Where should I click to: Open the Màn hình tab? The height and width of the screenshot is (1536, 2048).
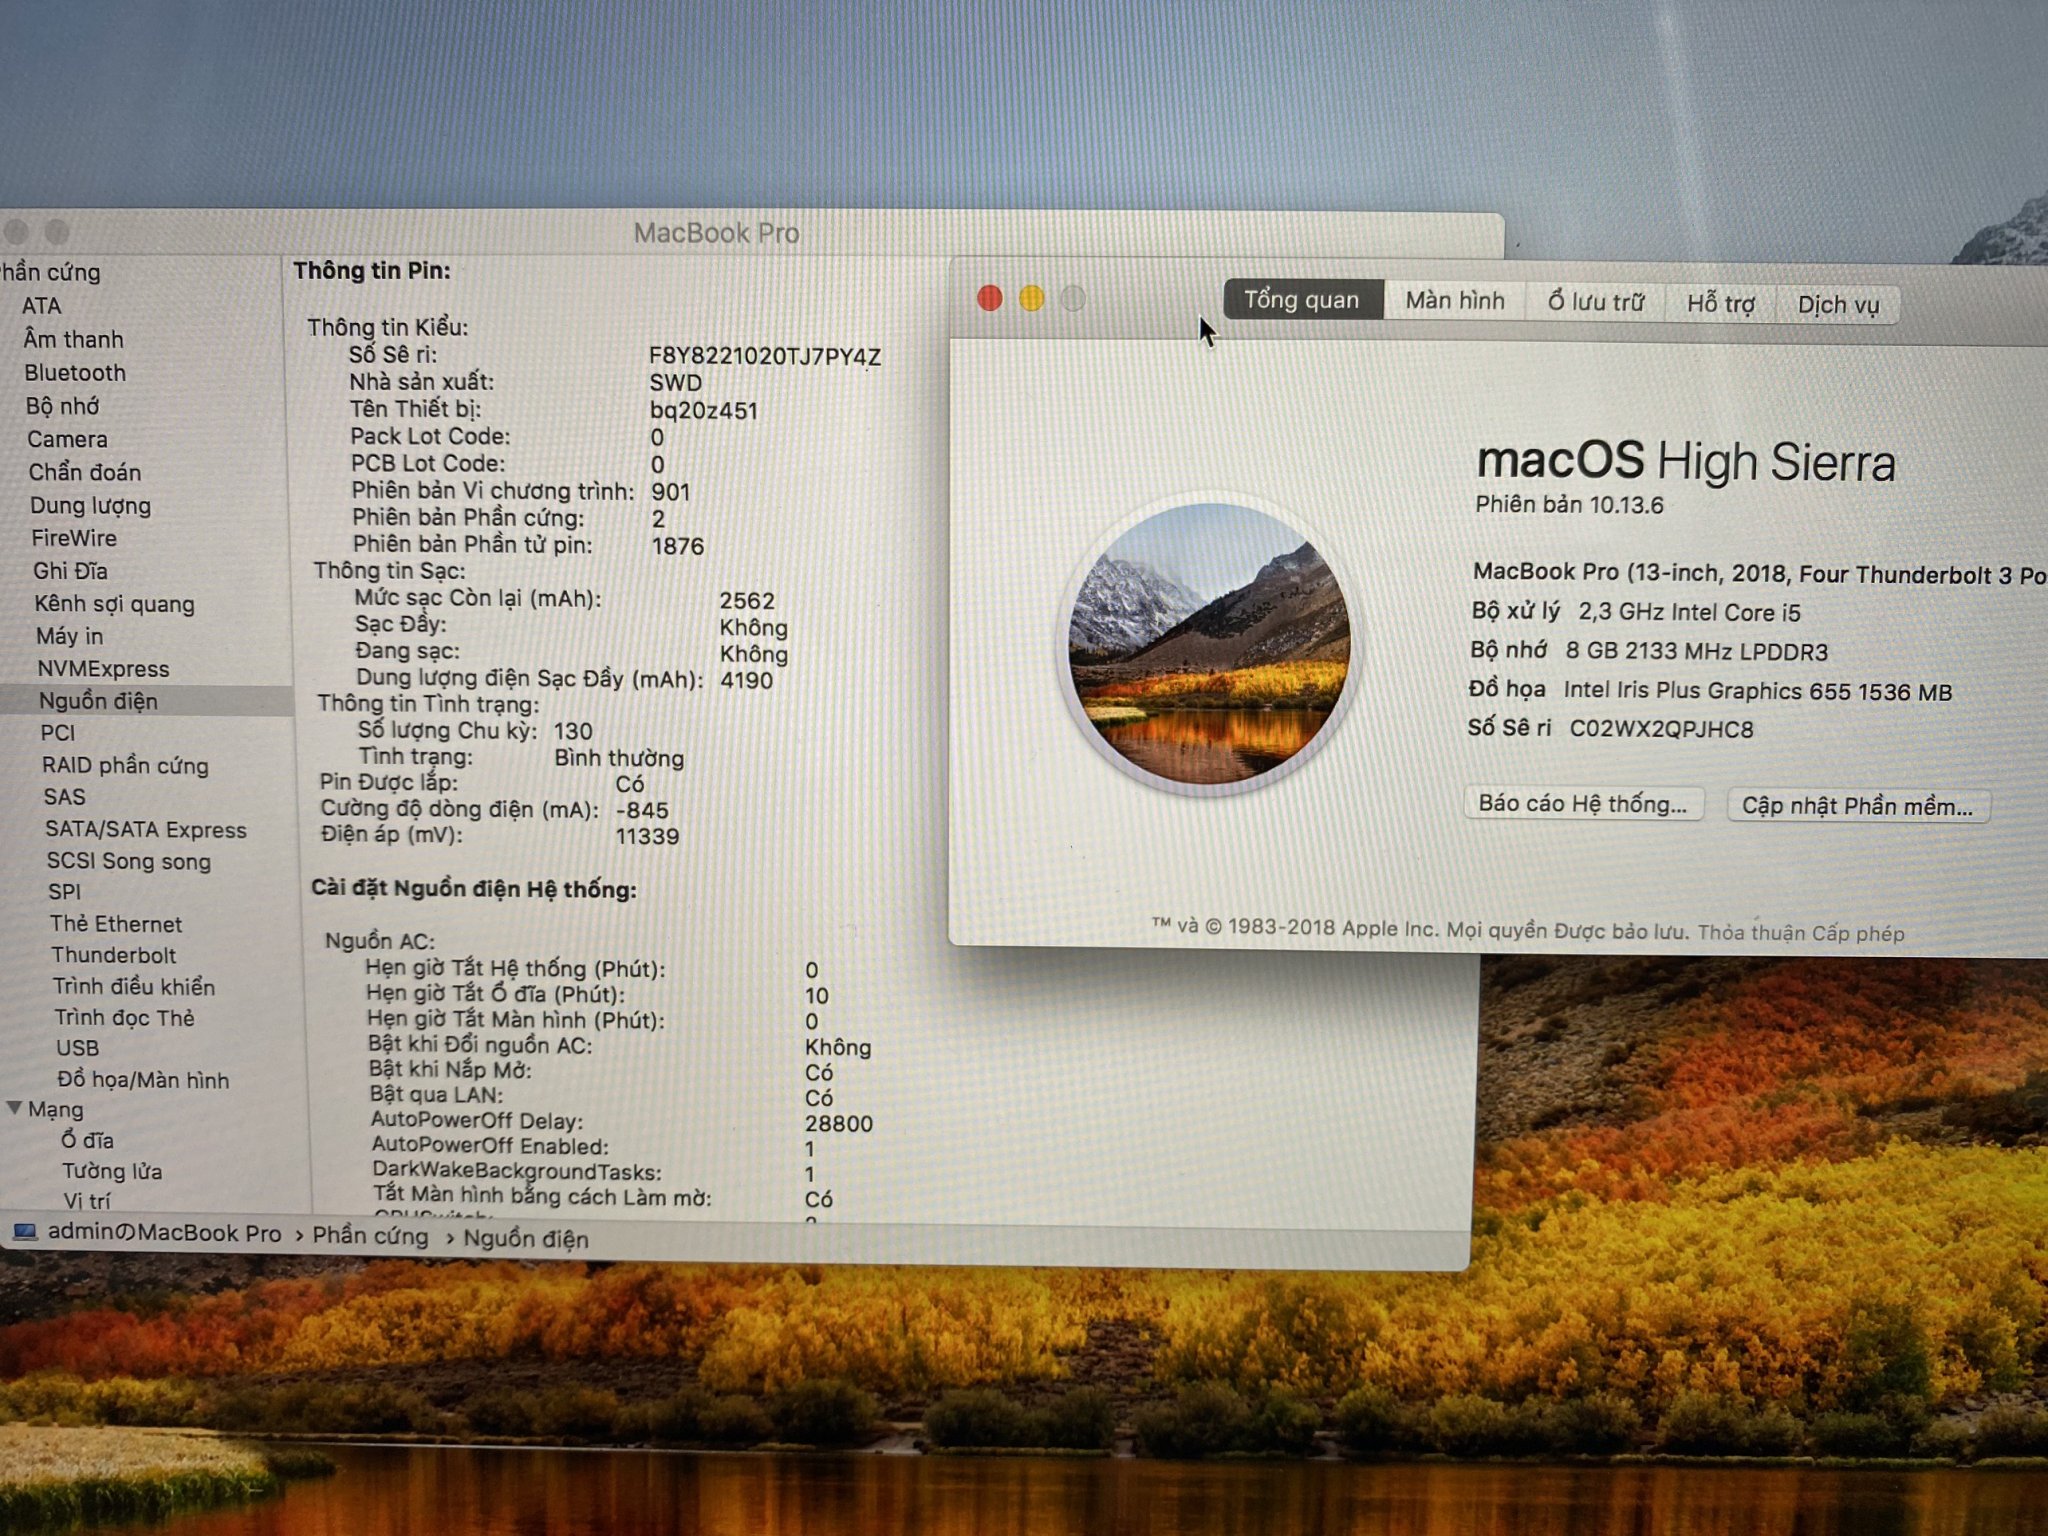coord(1455,301)
